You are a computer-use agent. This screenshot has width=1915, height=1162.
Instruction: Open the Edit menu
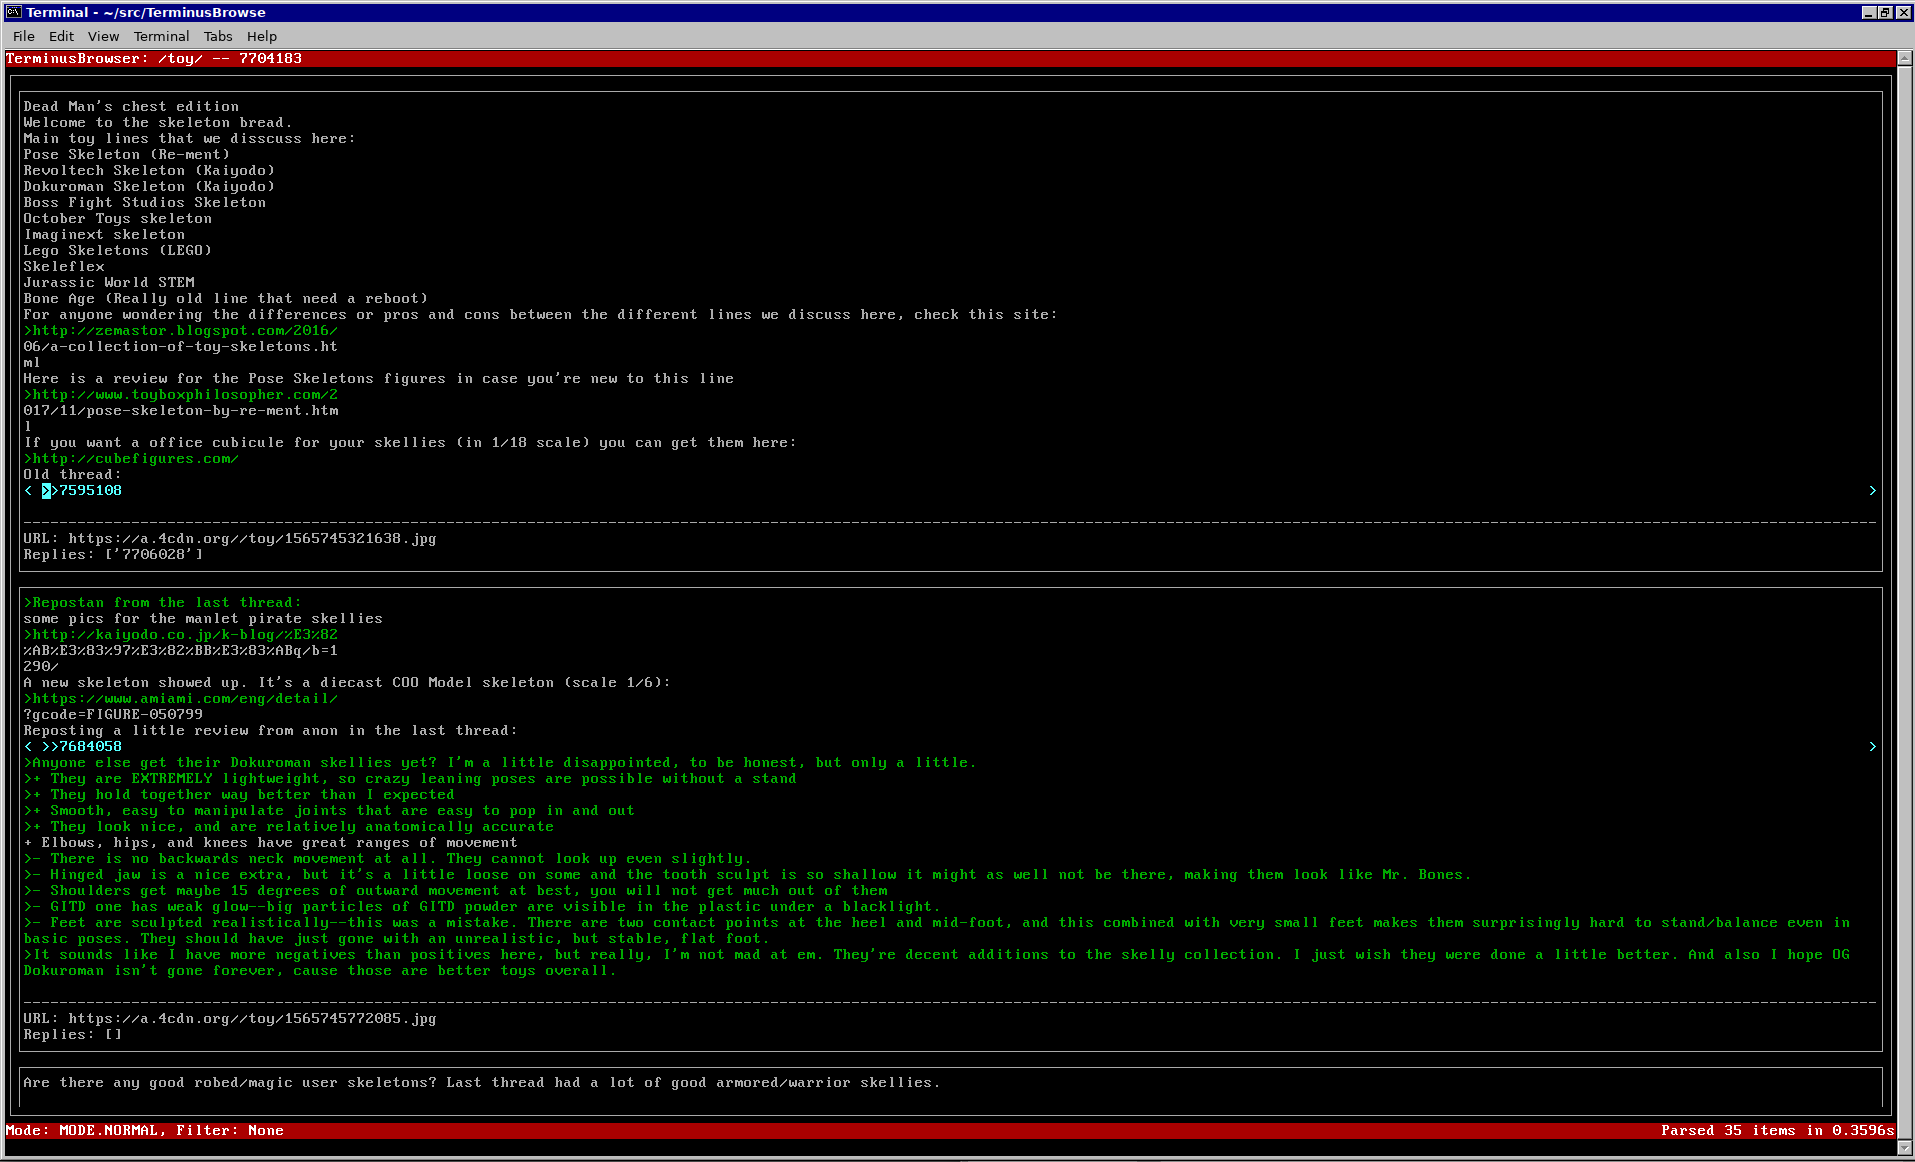coord(61,36)
